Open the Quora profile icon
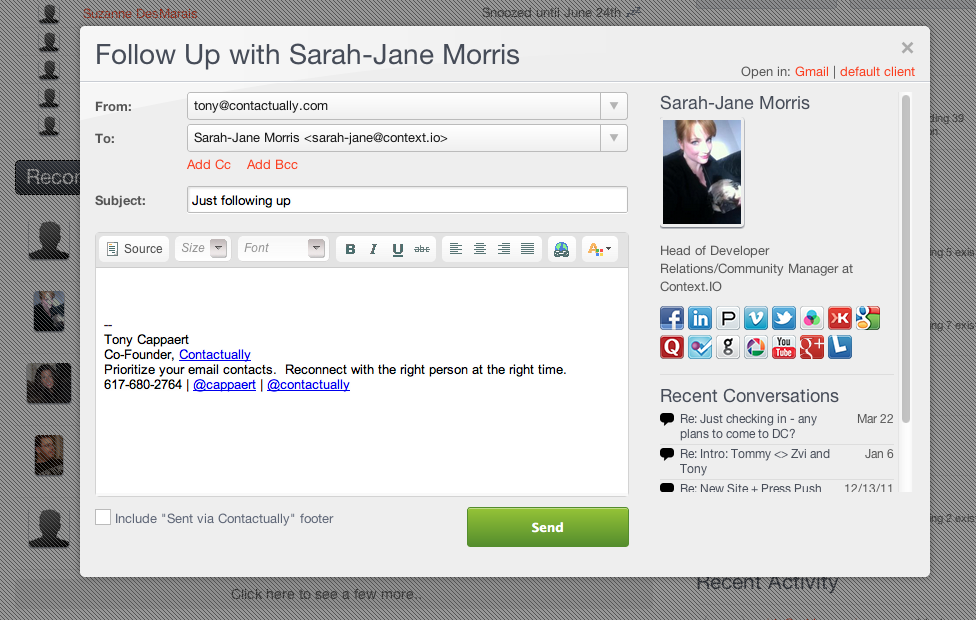Image resolution: width=976 pixels, height=620 pixels. point(672,347)
